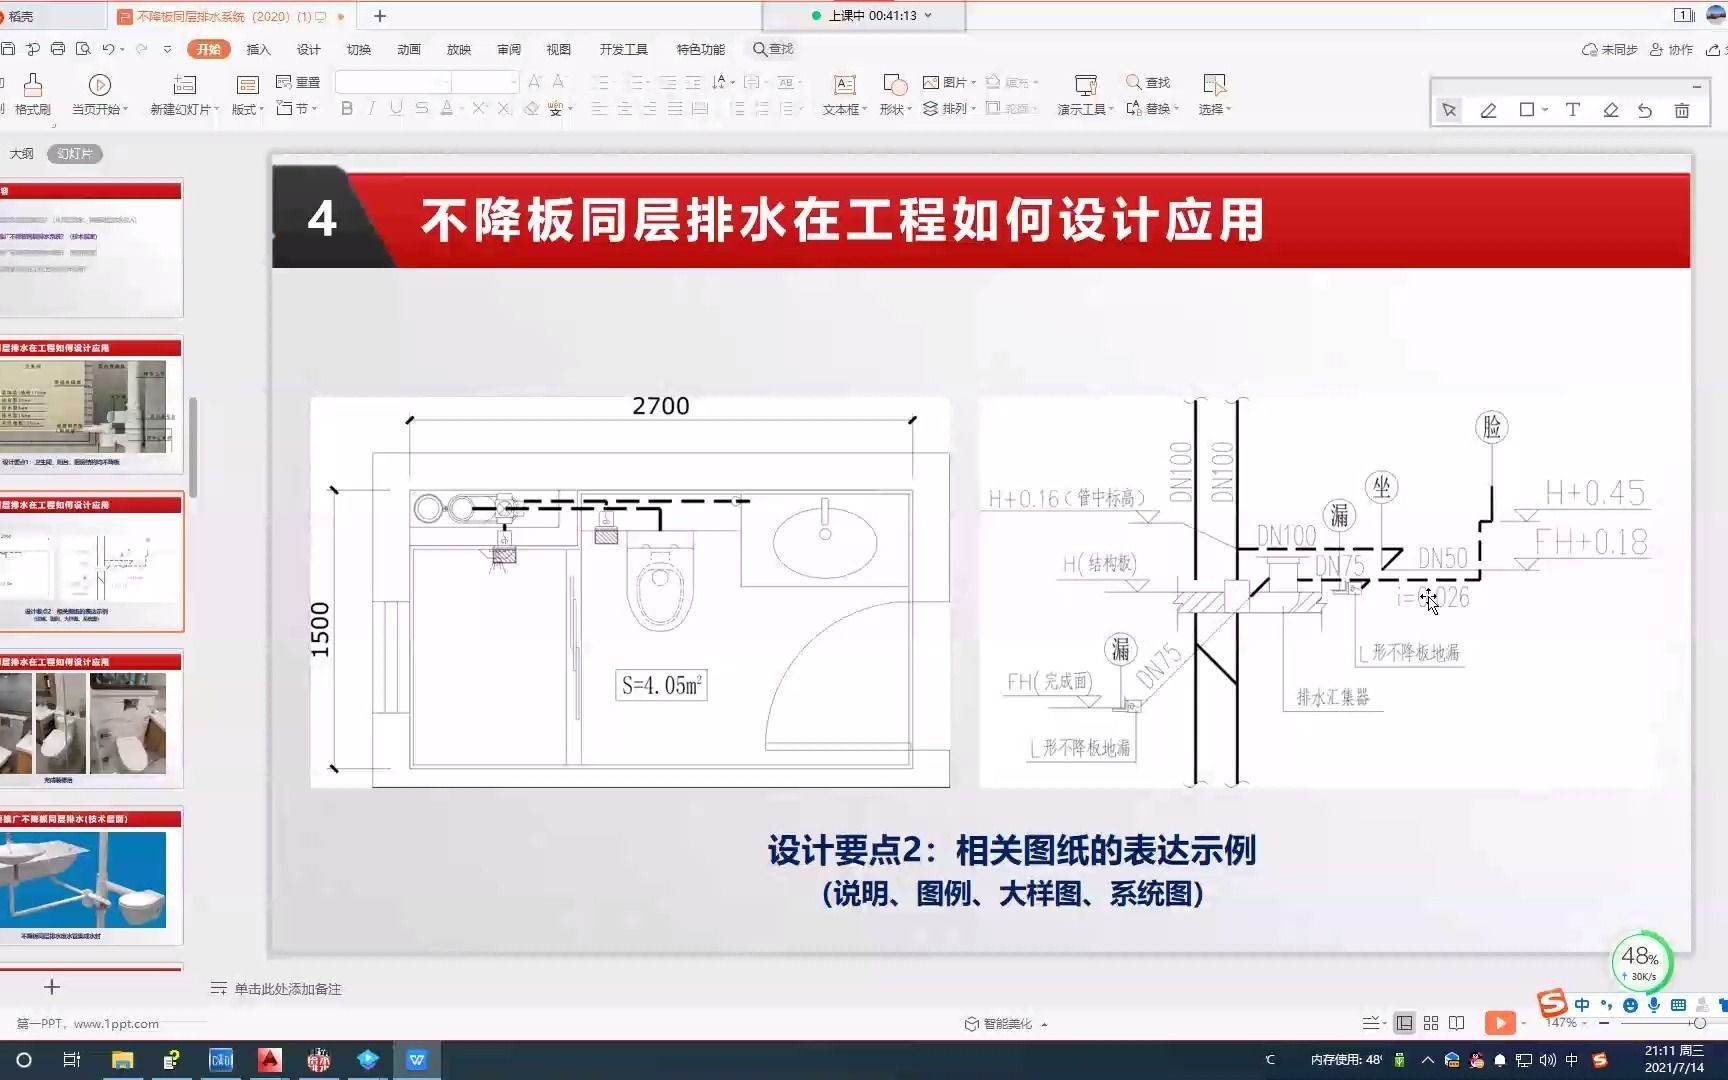Image resolution: width=1728 pixels, height=1080 pixels.
Task: Open the Arrange (排列) dropdown
Action: click(949, 108)
